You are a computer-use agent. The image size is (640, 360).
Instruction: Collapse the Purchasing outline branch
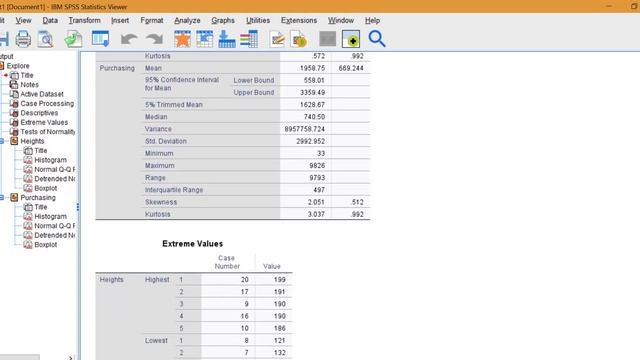coord(2,198)
